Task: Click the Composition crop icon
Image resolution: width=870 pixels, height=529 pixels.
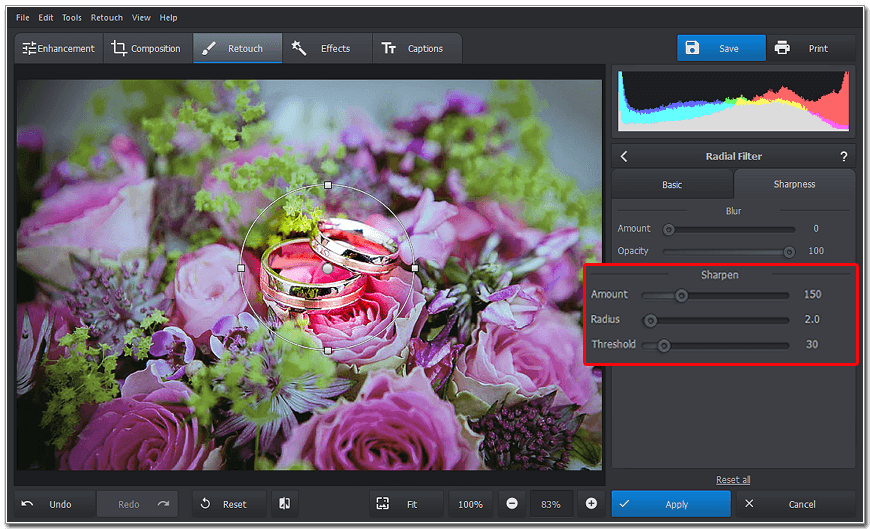Action: point(119,48)
